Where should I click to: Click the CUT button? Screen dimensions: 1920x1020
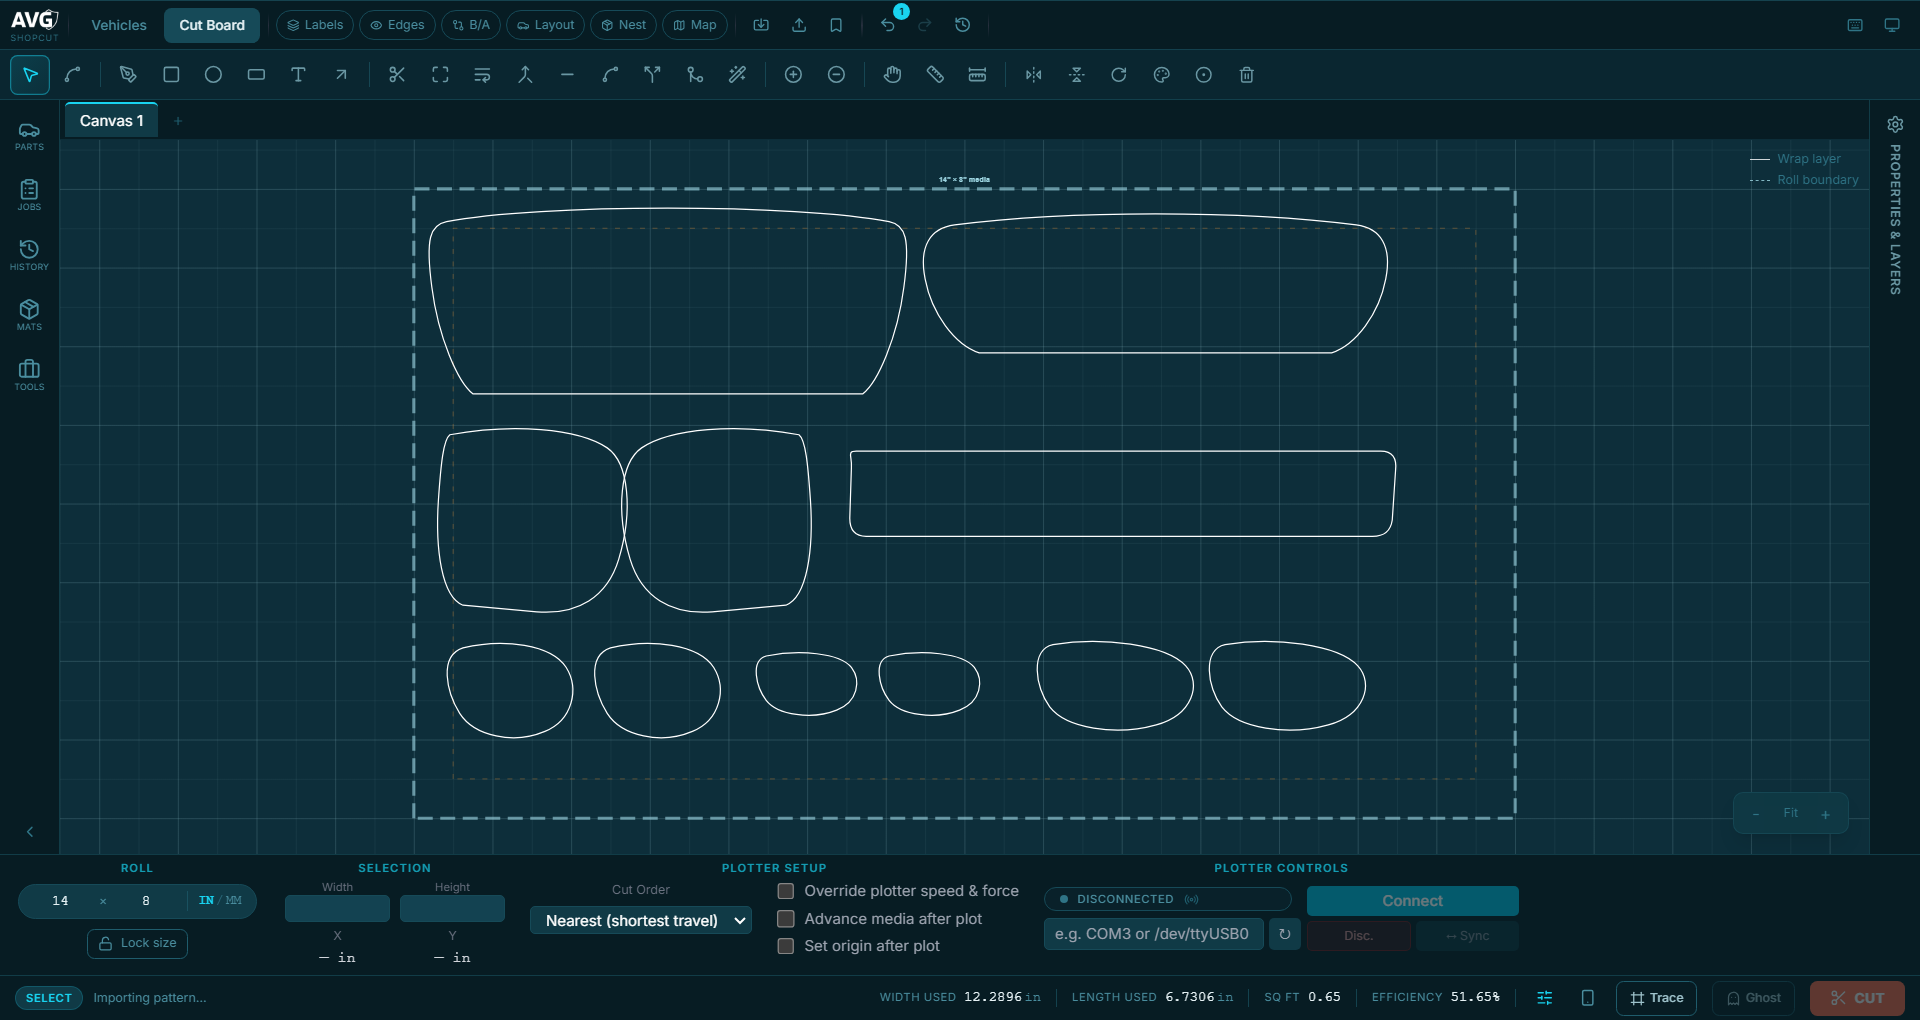[x=1857, y=998]
